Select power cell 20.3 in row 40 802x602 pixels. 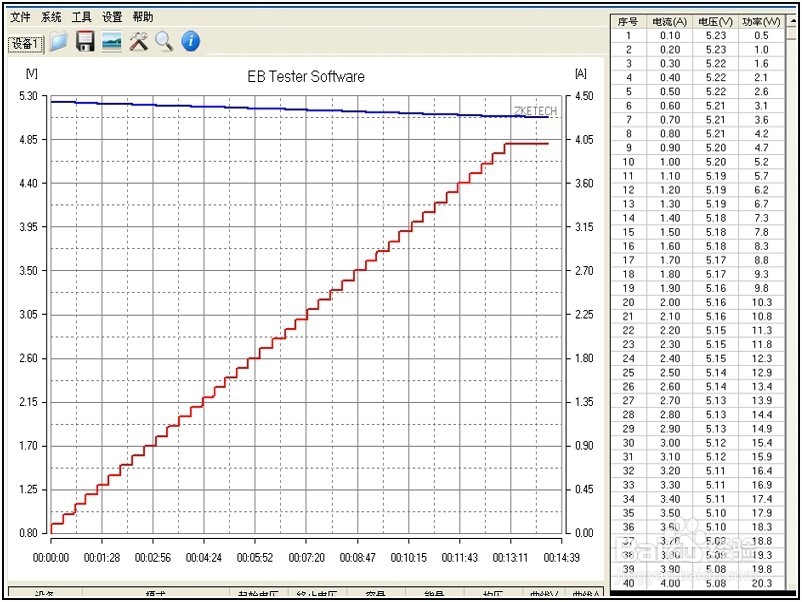tap(762, 583)
